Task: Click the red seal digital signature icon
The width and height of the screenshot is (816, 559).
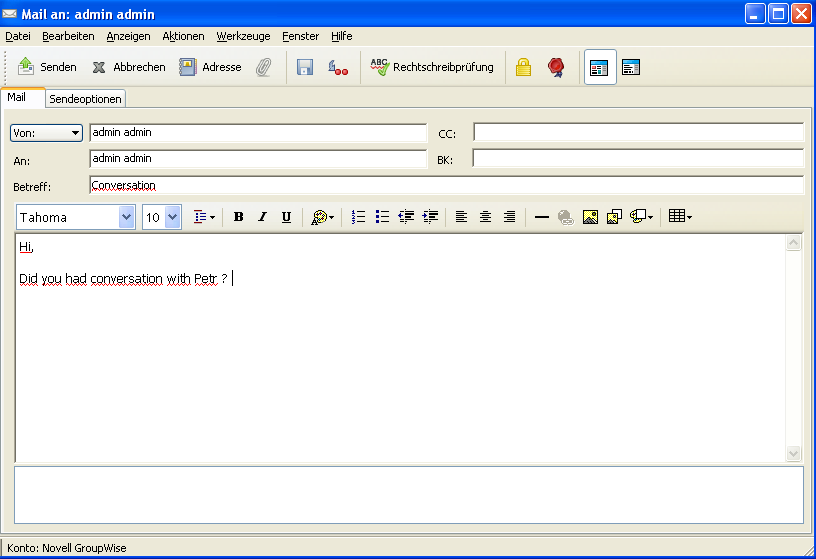Action: [x=556, y=67]
